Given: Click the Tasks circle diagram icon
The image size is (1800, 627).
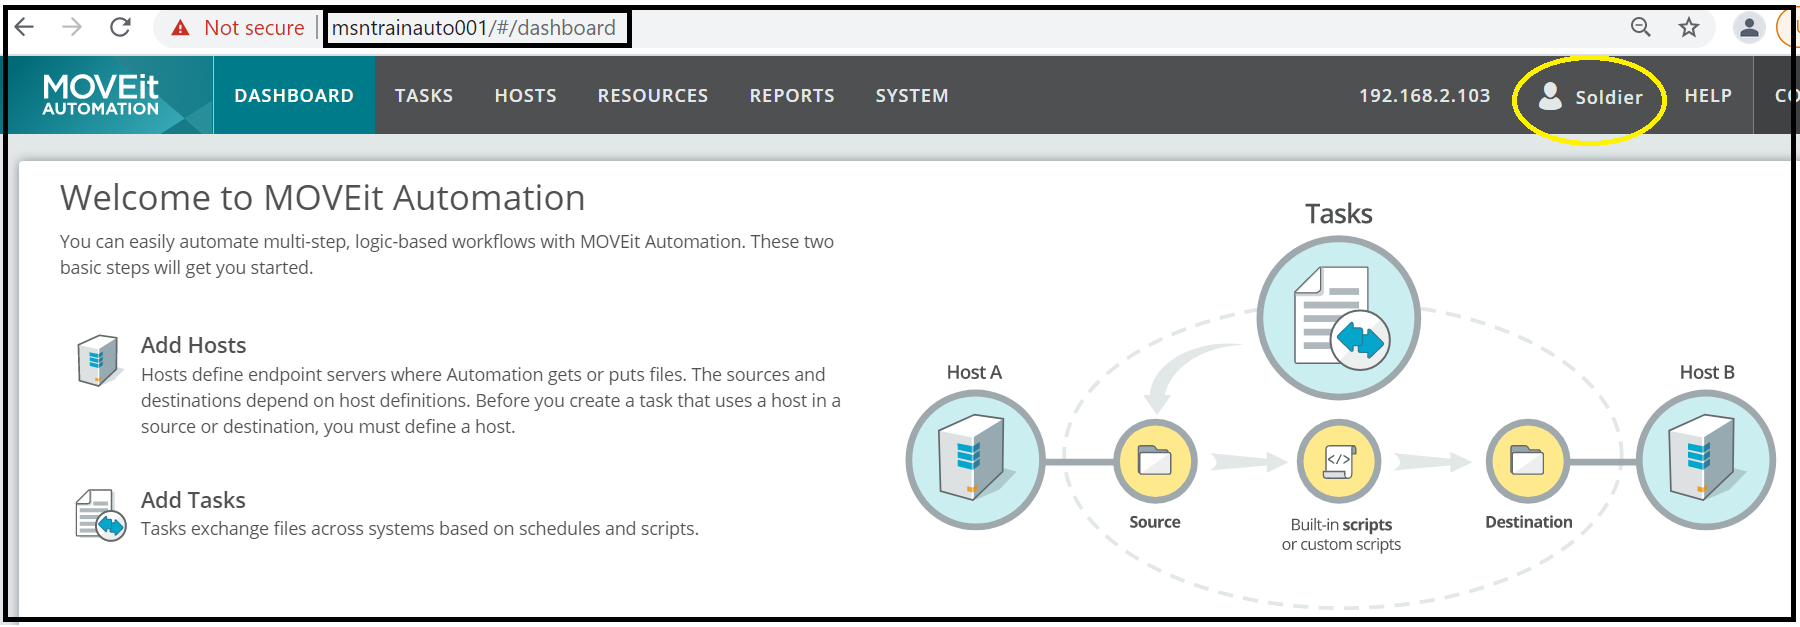Looking at the screenshot, I should [1339, 318].
